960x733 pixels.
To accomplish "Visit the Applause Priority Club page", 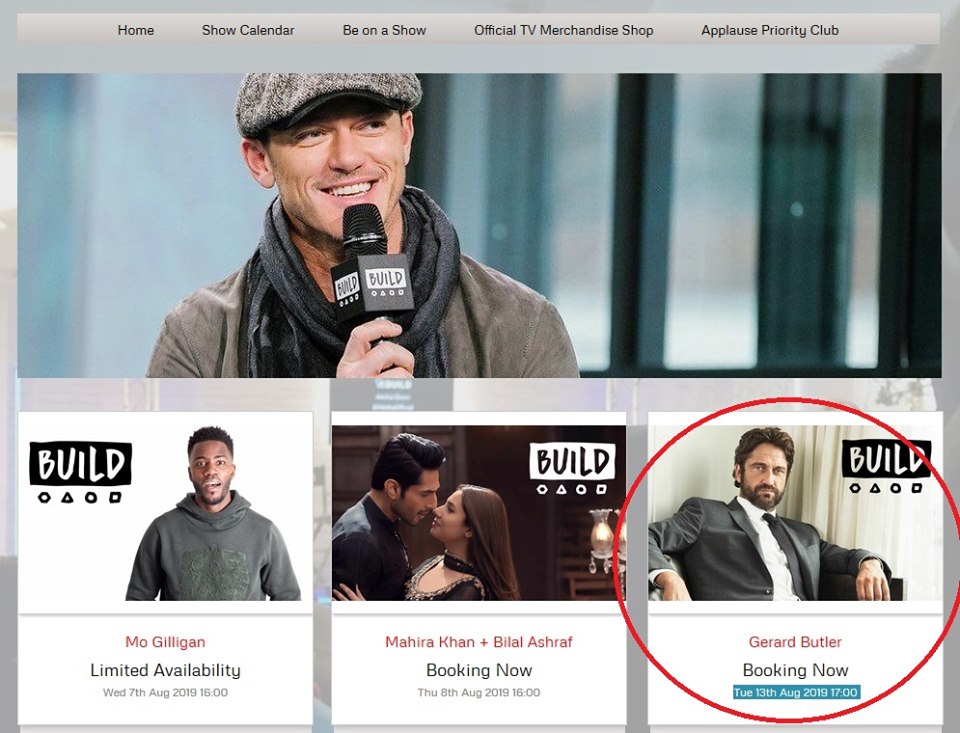I will point(770,30).
